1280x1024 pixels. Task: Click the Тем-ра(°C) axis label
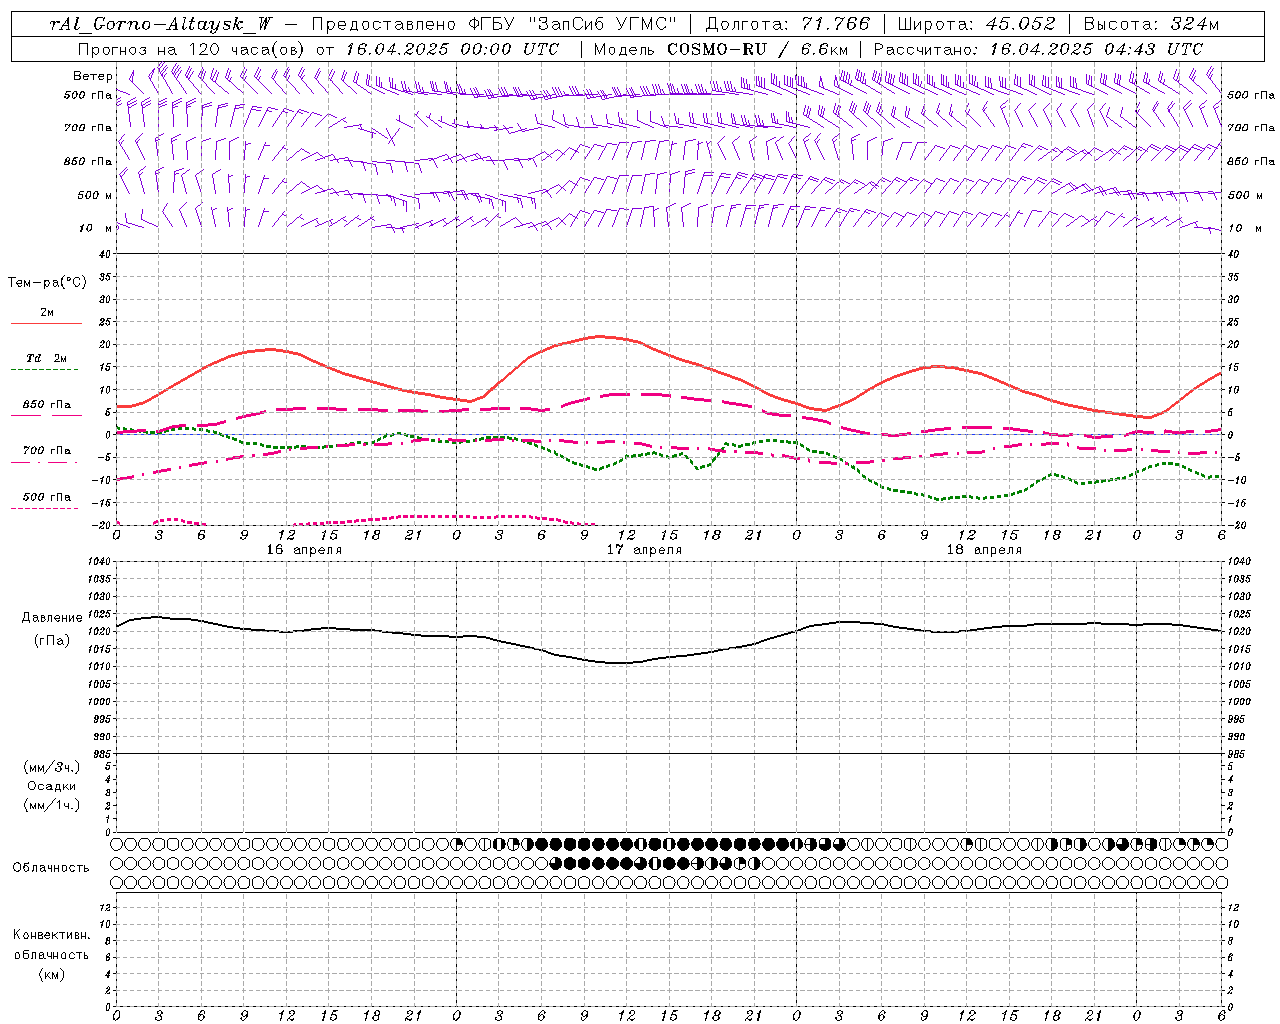[47, 283]
